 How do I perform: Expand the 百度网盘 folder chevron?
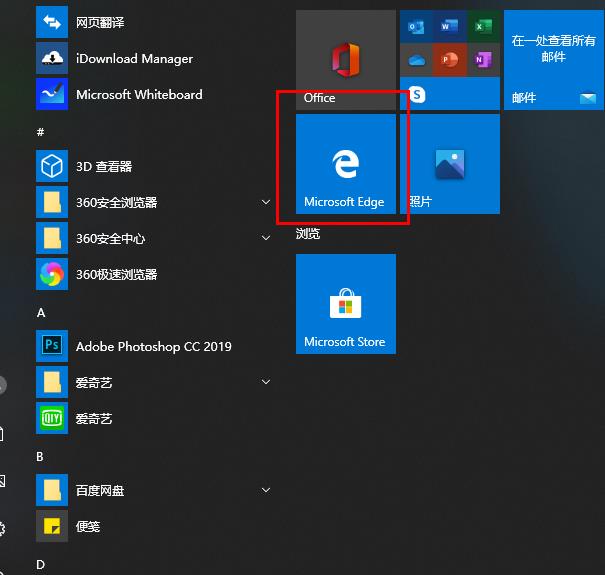point(266,491)
